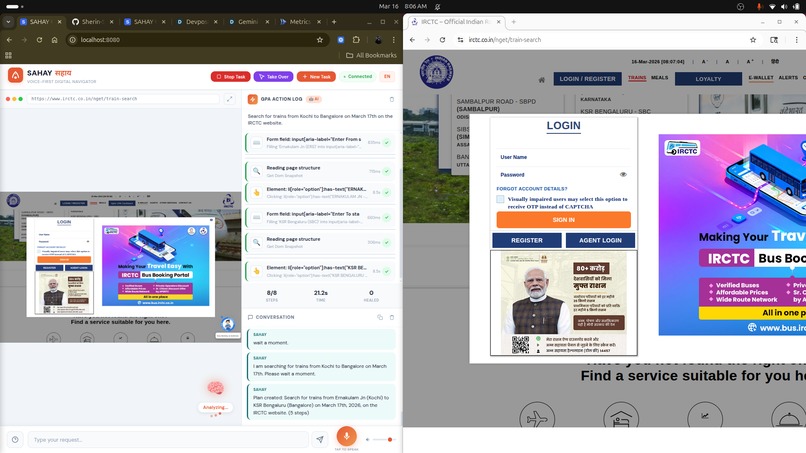This screenshot has height=453, width=806.
Task: Click the SAHAY logo icon
Action: coord(15,76)
